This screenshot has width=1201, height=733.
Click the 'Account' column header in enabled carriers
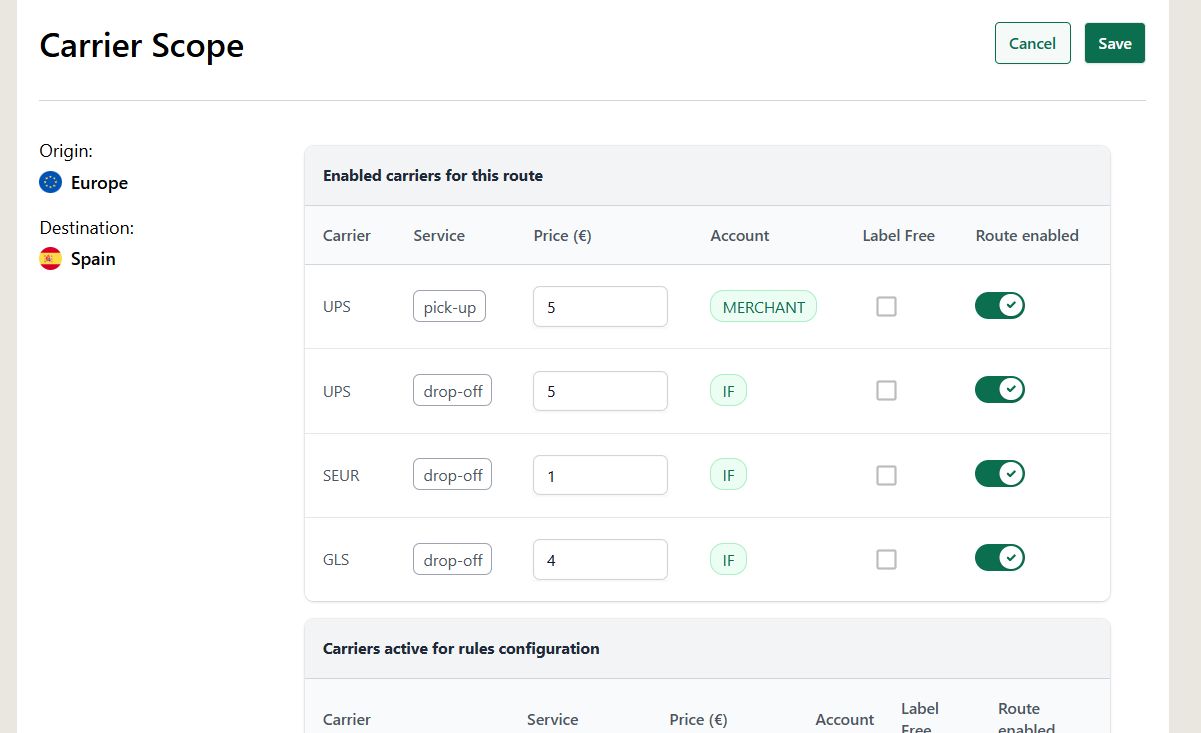pos(740,236)
